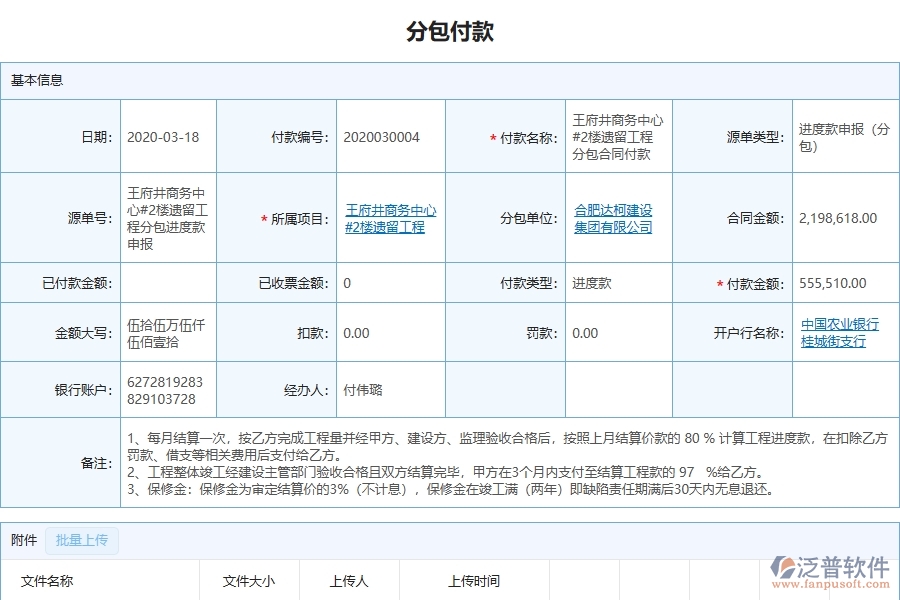Click the 合同金额 amount 2,198,618.00
This screenshot has height=600, width=900.
tap(840, 218)
